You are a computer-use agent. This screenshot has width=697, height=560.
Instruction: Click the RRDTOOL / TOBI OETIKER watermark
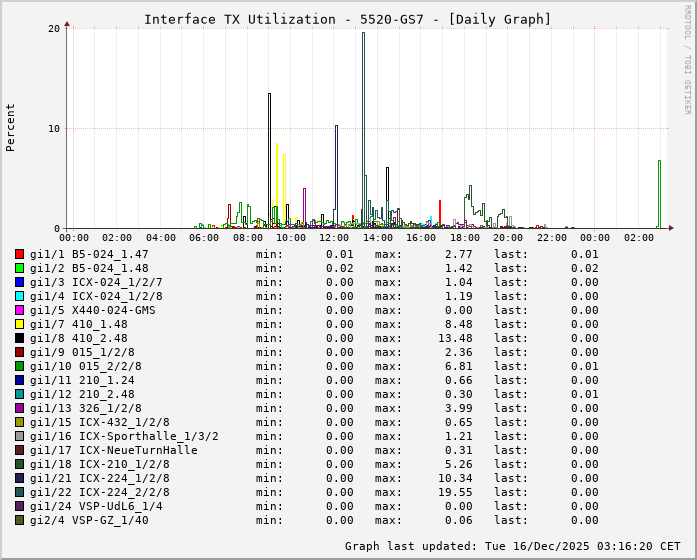pos(687,59)
